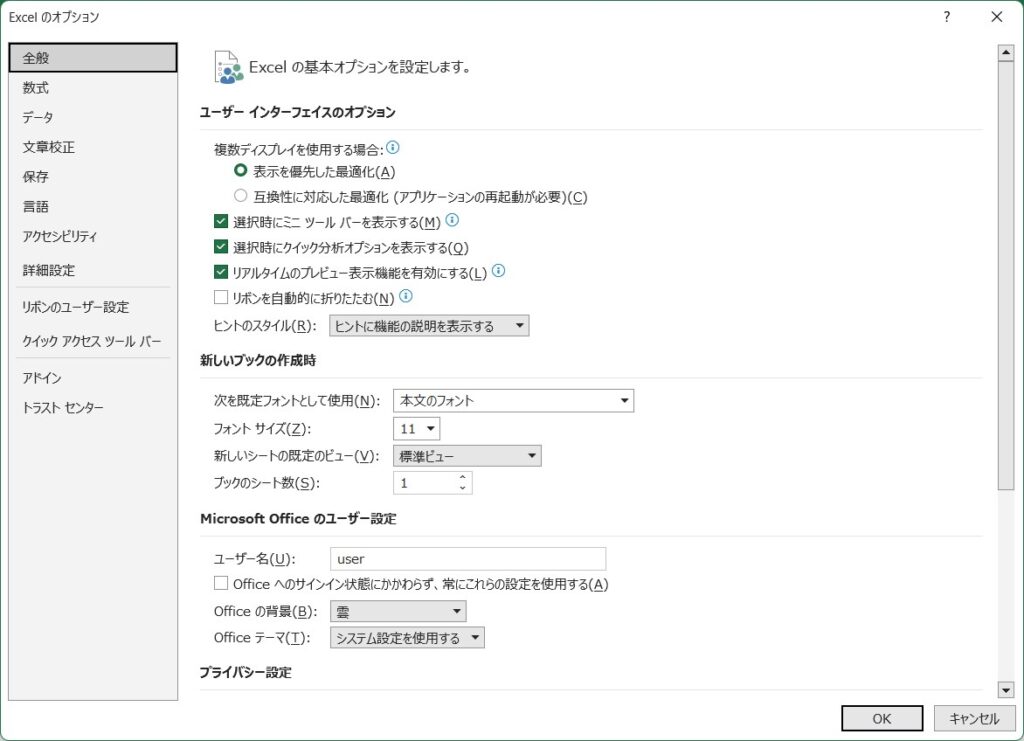
Task: Click the ユーザー名 text field
Action: pos(467,559)
